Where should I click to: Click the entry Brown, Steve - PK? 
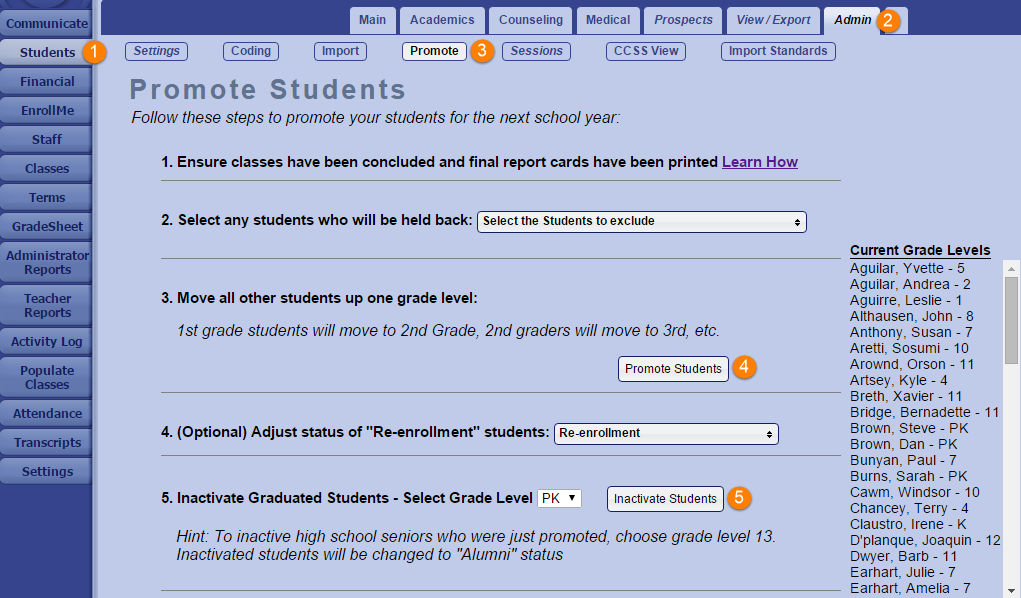[909, 429]
